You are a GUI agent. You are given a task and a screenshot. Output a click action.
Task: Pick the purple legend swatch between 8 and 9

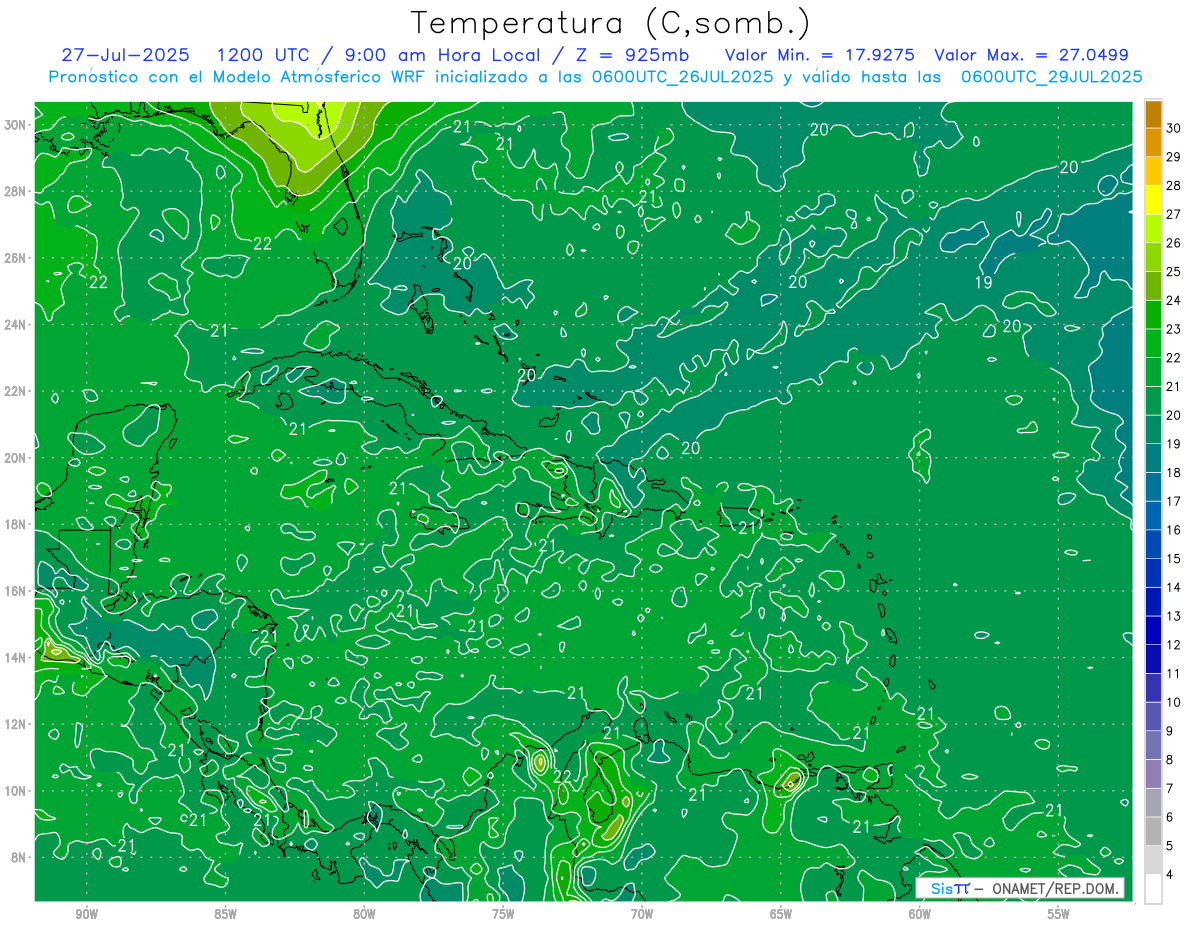pyautogui.click(x=1153, y=745)
